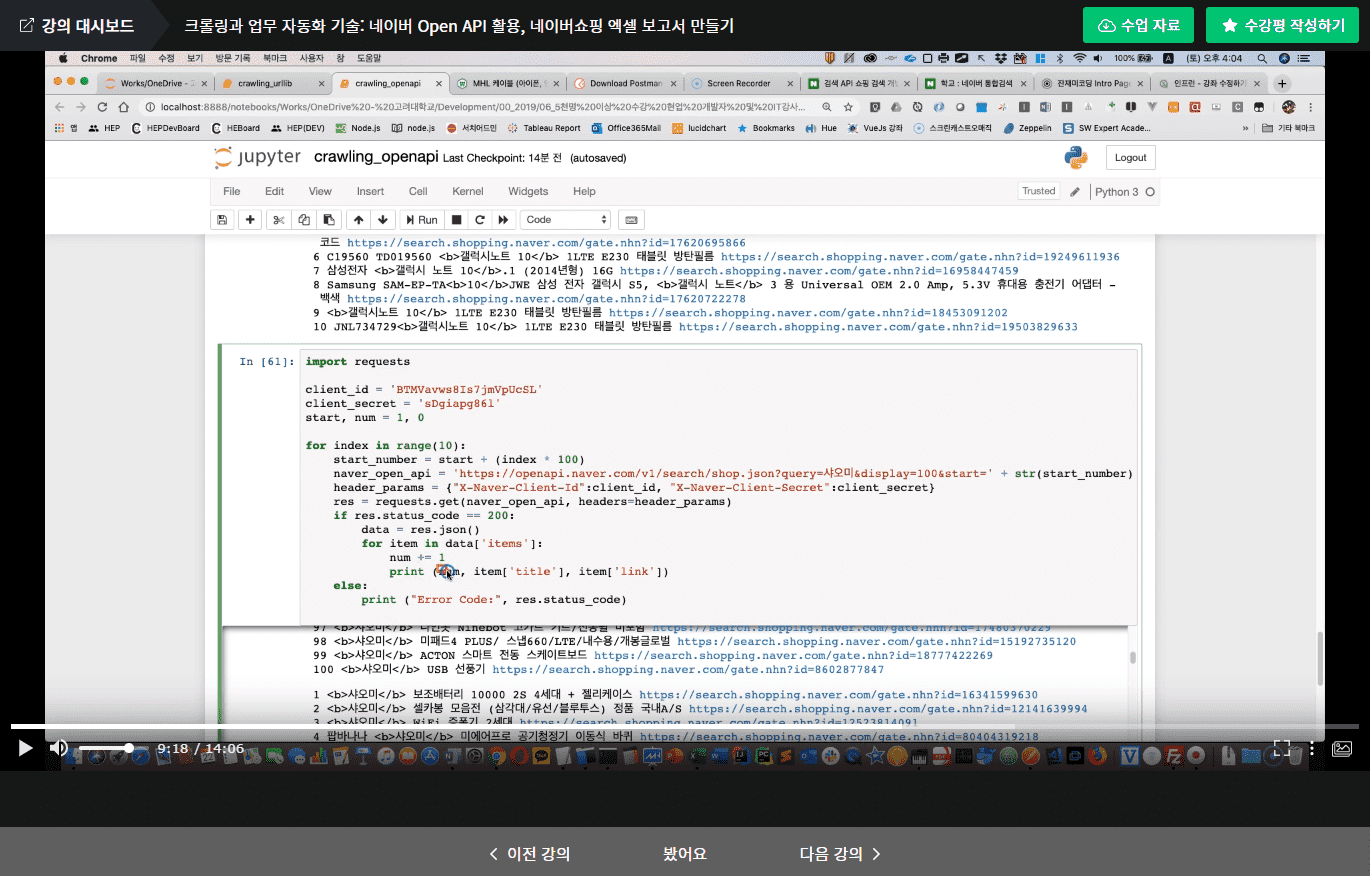Mute the video player volume
The width and height of the screenshot is (1370, 876).
click(x=59, y=747)
